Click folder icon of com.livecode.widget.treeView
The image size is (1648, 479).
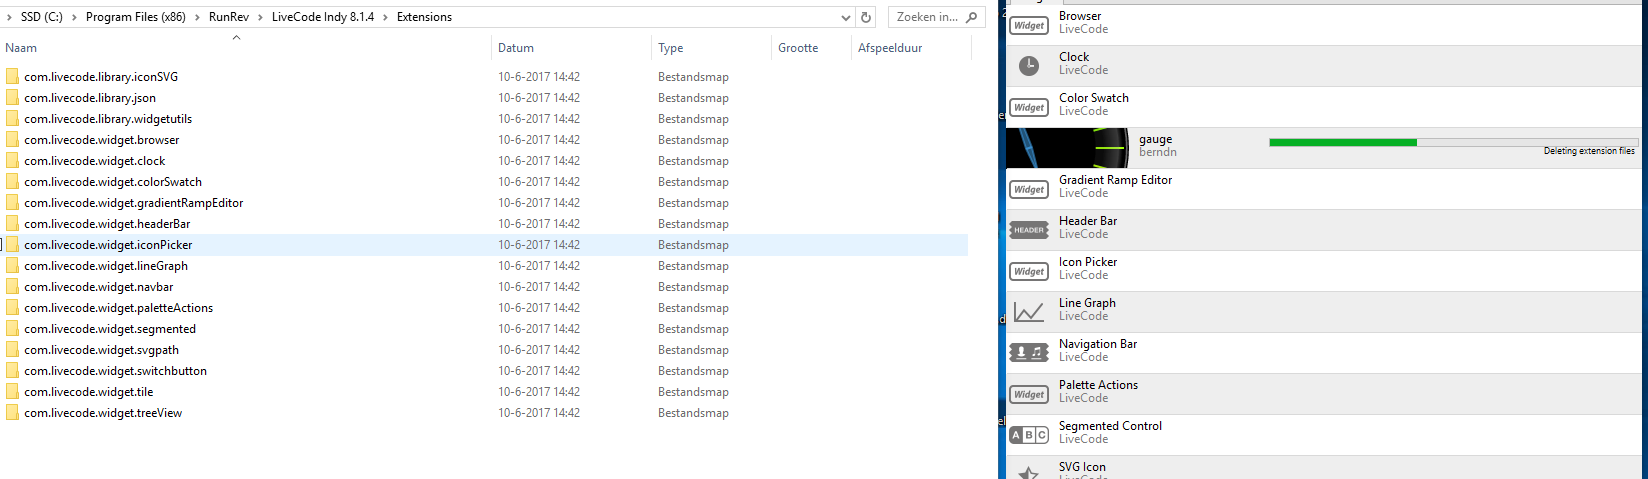[12, 412]
